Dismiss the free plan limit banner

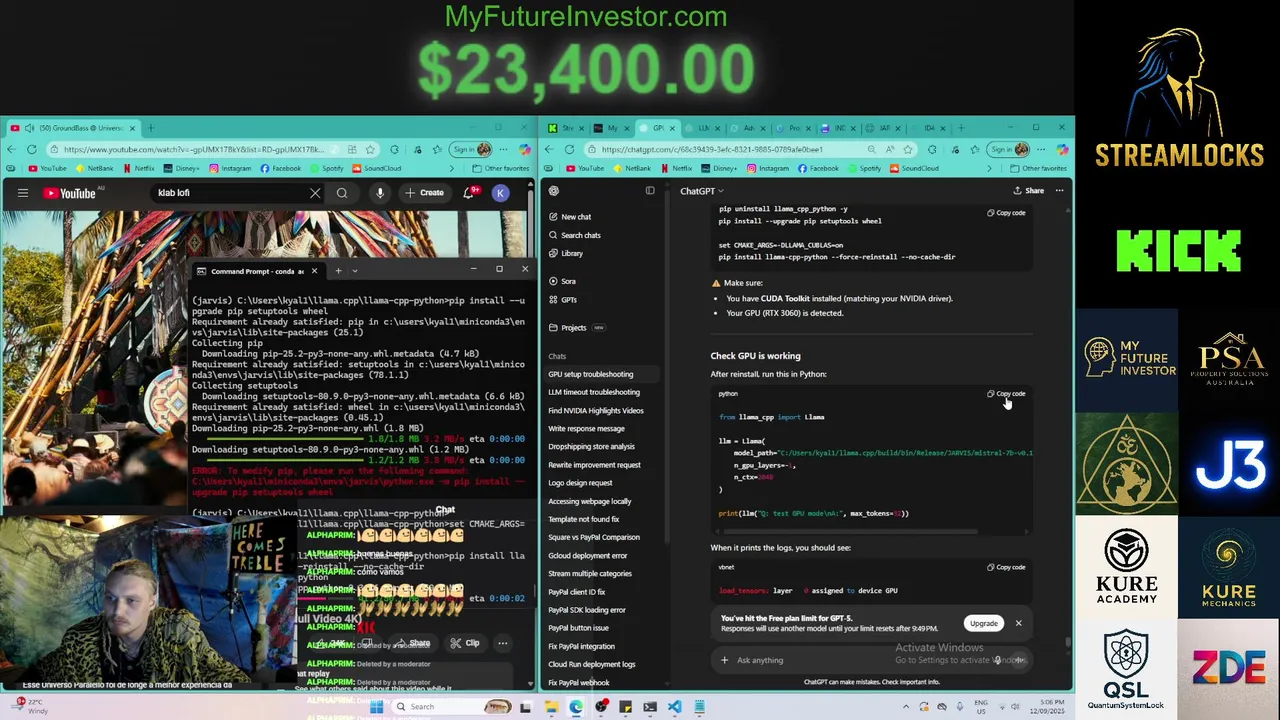1018,623
